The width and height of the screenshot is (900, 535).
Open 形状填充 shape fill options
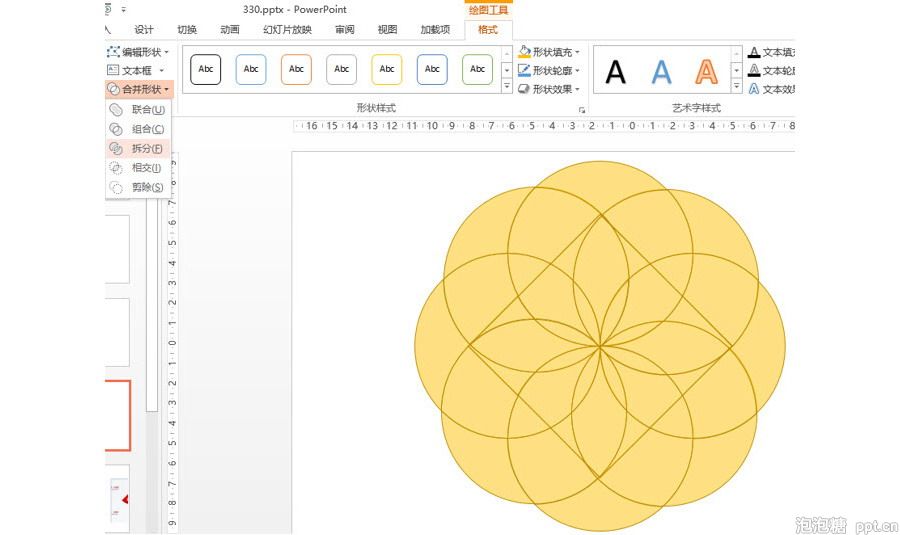[x=549, y=52]
